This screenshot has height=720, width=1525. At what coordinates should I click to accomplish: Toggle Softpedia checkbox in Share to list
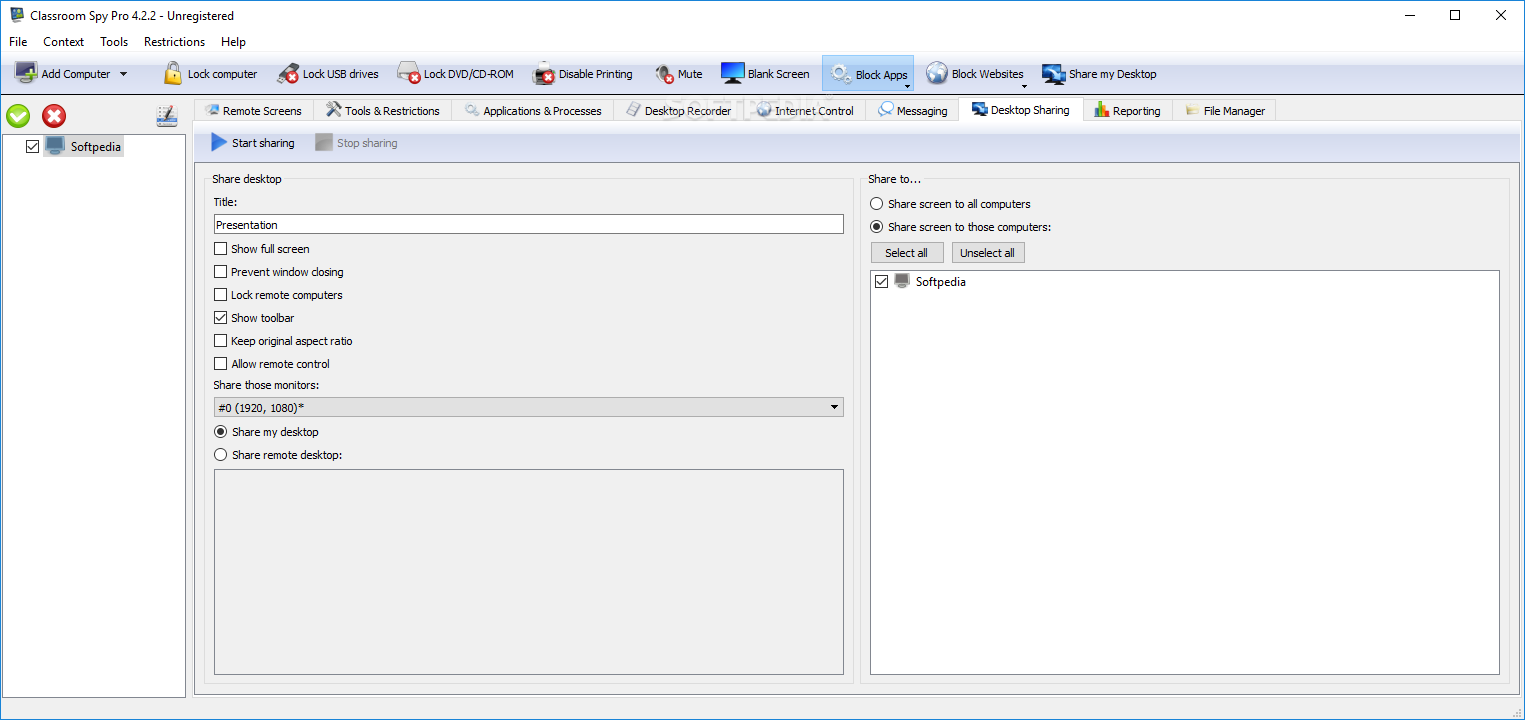click(x=881, y=282)
